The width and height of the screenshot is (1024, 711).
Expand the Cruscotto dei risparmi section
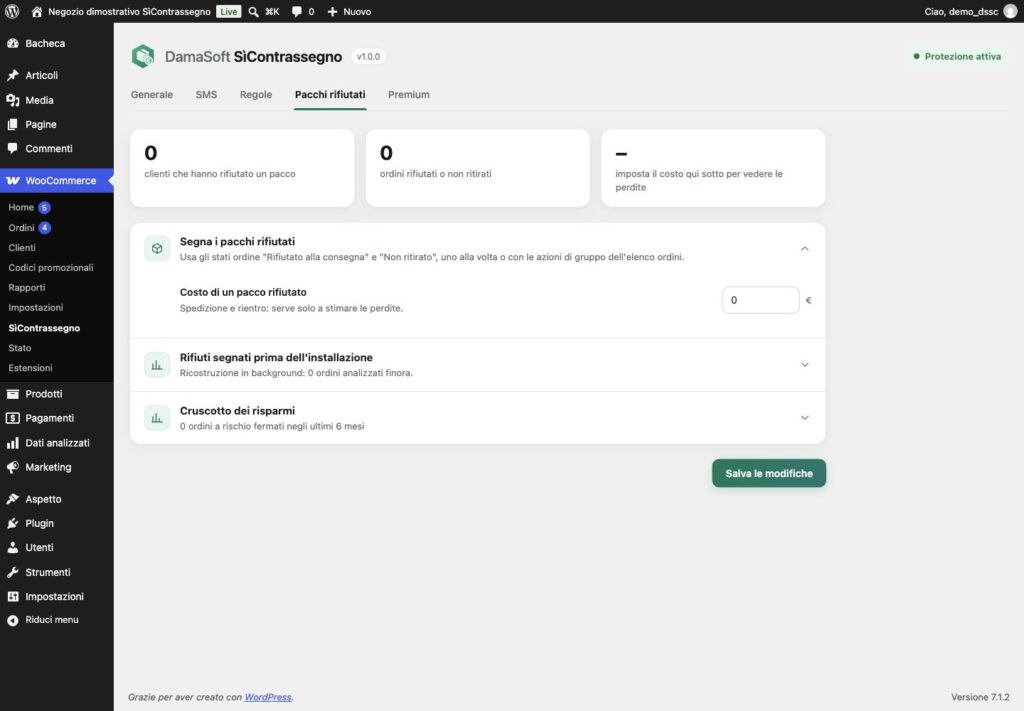pos(805,418)
